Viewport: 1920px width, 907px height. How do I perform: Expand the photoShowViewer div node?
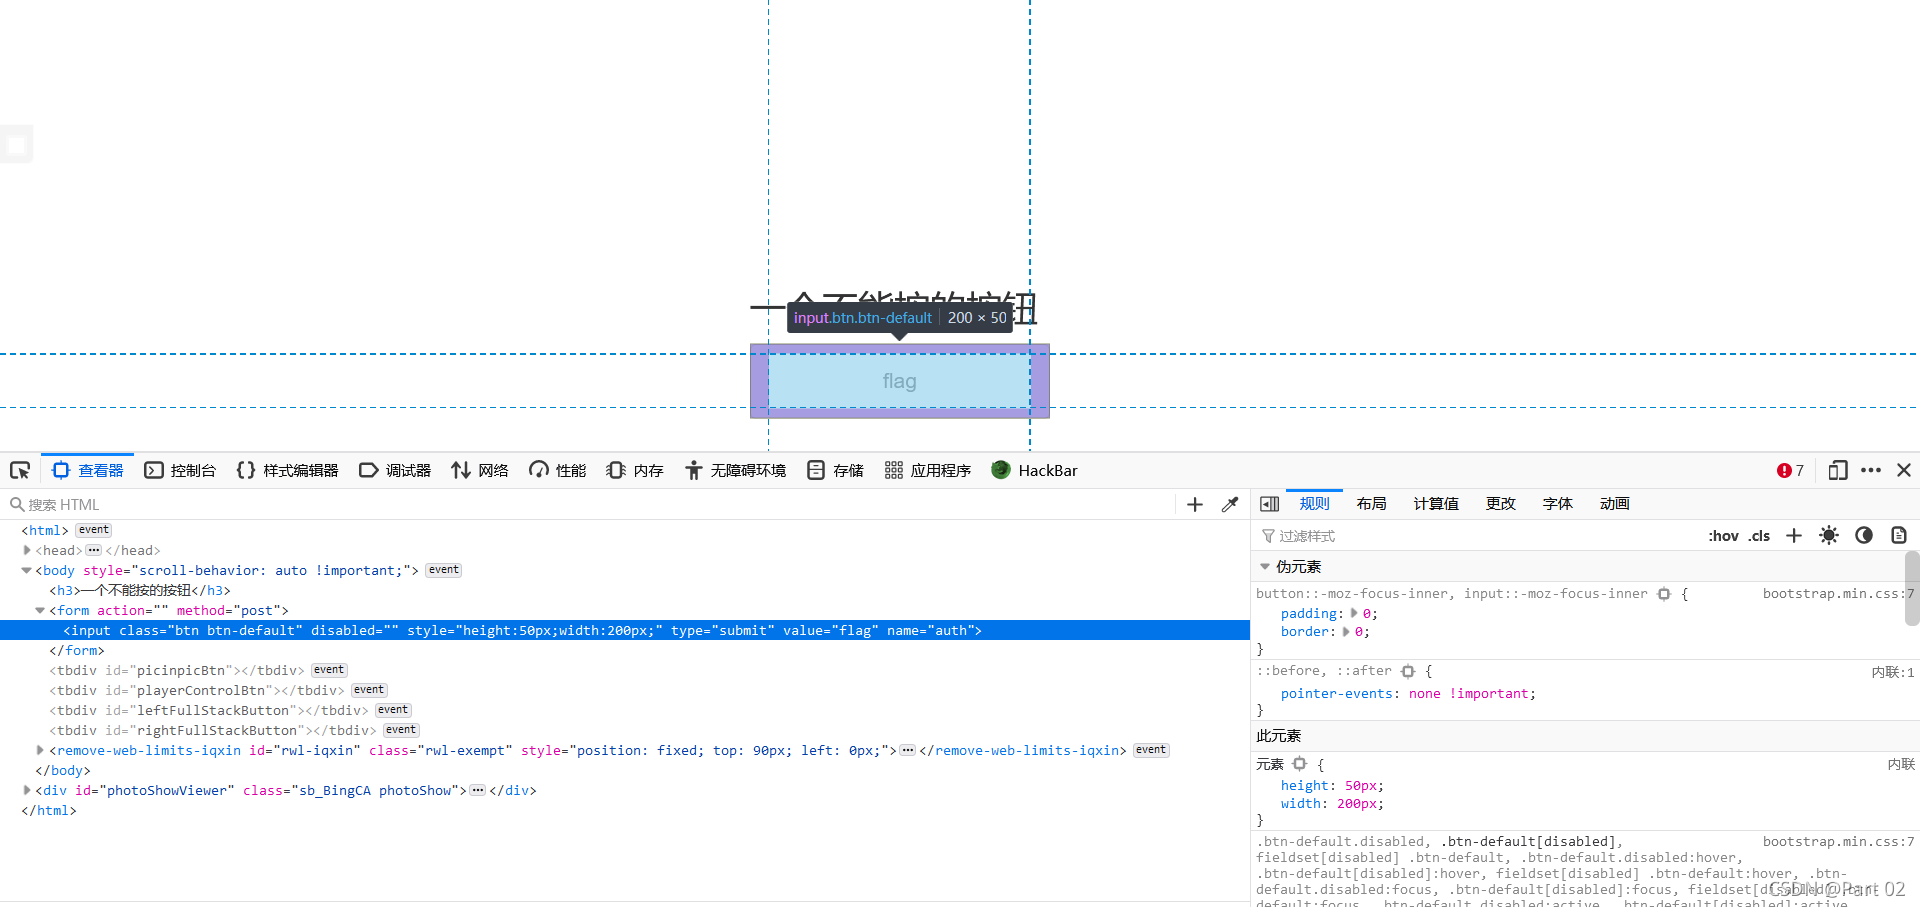pyautogui.click(x=27, y=790)
